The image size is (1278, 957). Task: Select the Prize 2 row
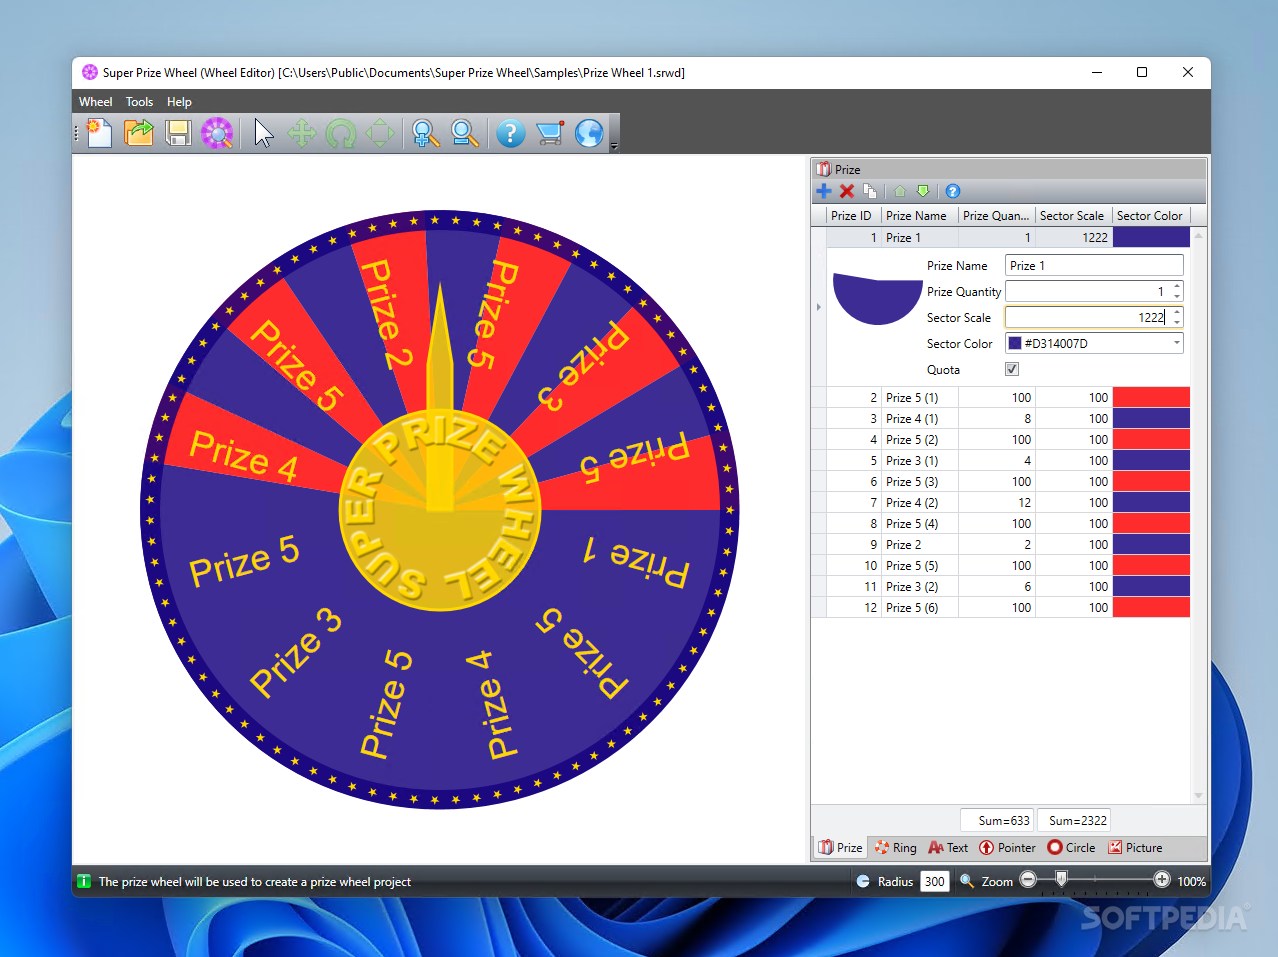coord(1001,544)
